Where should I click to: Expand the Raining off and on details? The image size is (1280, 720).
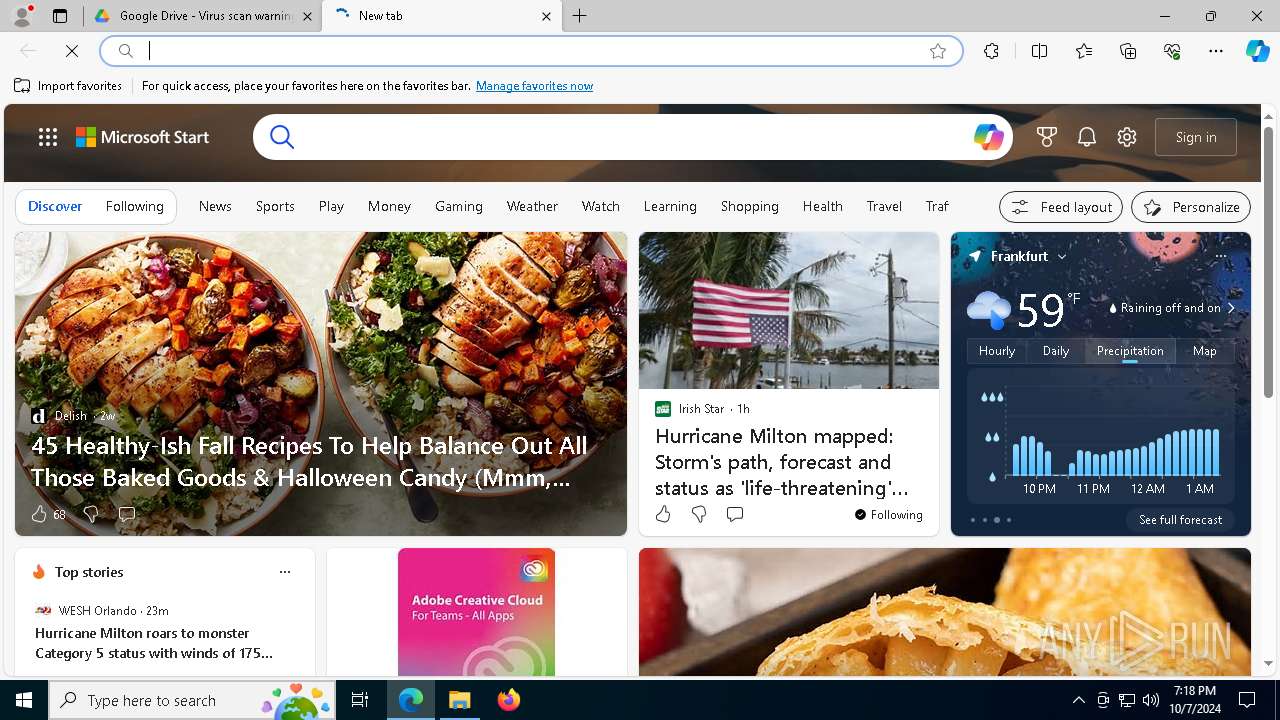[x=1231, y=308]
